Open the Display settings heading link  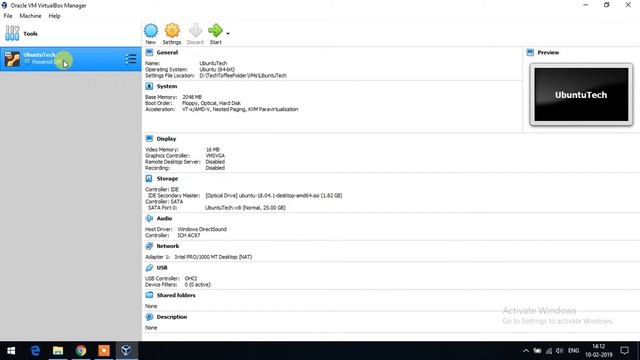click(166, 139)
